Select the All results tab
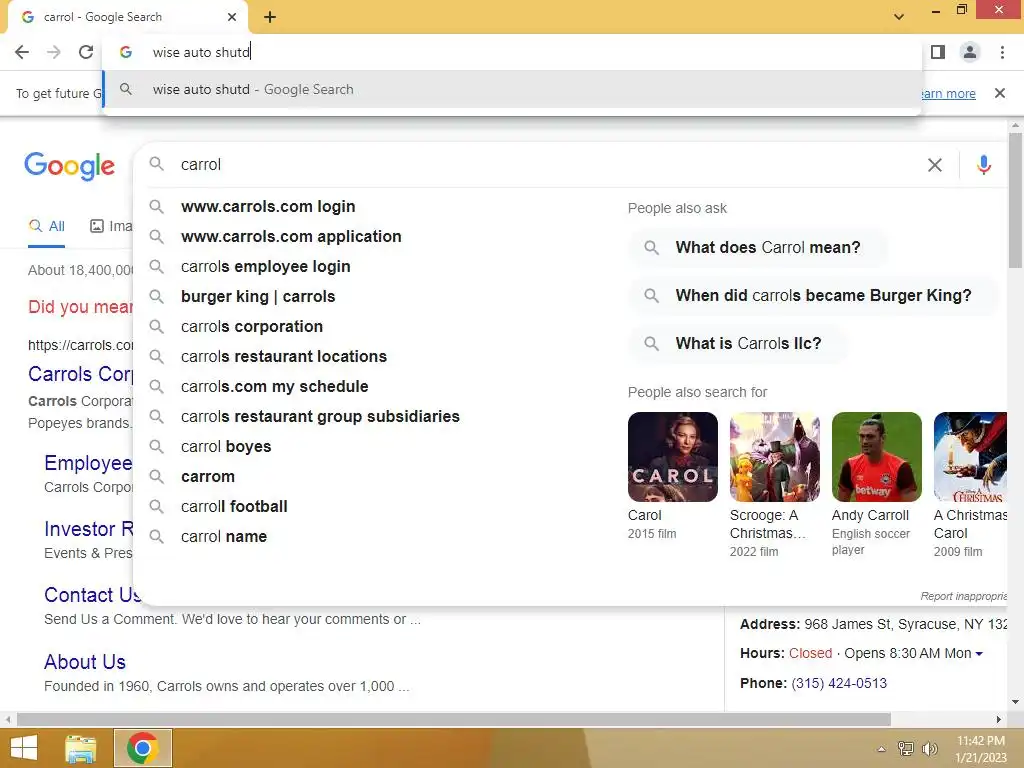 coord(46,227)
